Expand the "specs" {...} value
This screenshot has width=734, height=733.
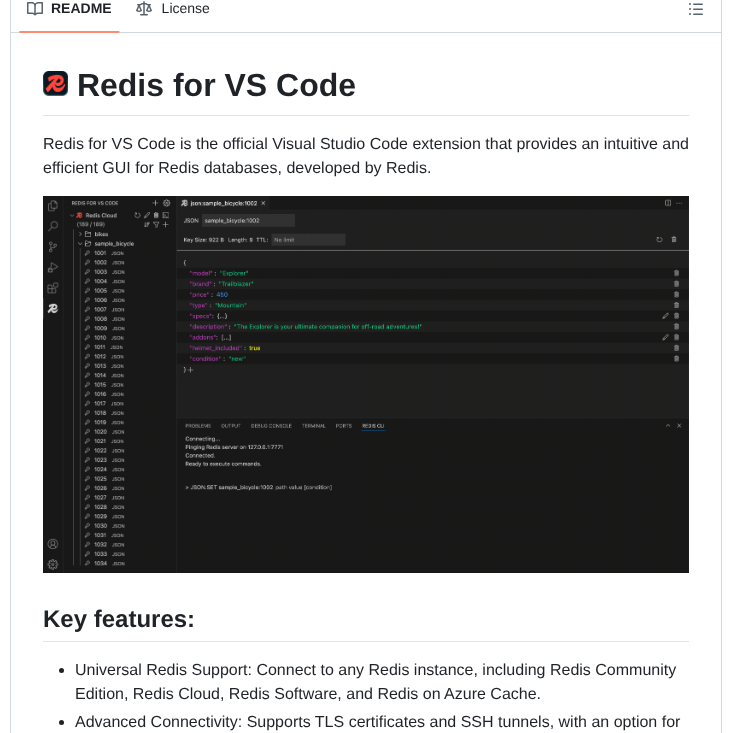222,316
